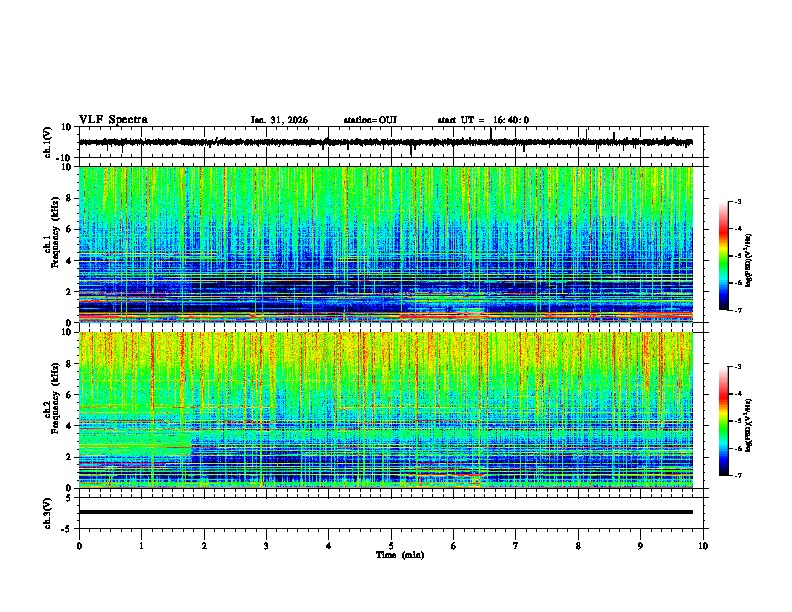The height and width of the screenshot is (612, 792).
Task: Click the "-3" label on ch.2 color scale
Action: click(x=737, y=367)
